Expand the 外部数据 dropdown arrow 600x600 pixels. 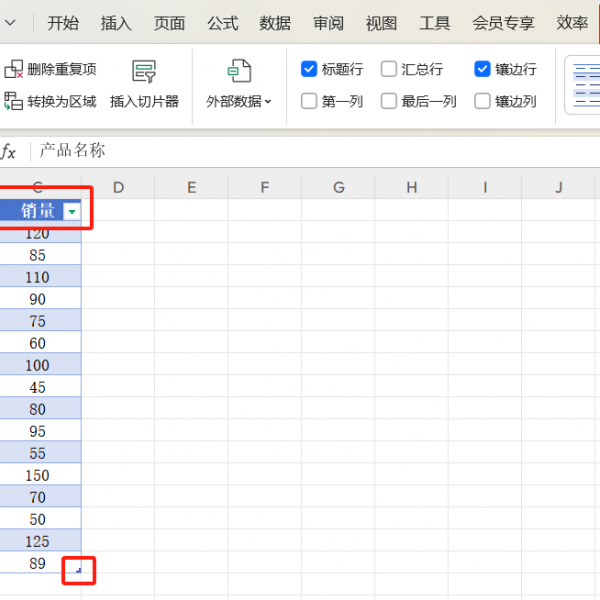[268, 102]
